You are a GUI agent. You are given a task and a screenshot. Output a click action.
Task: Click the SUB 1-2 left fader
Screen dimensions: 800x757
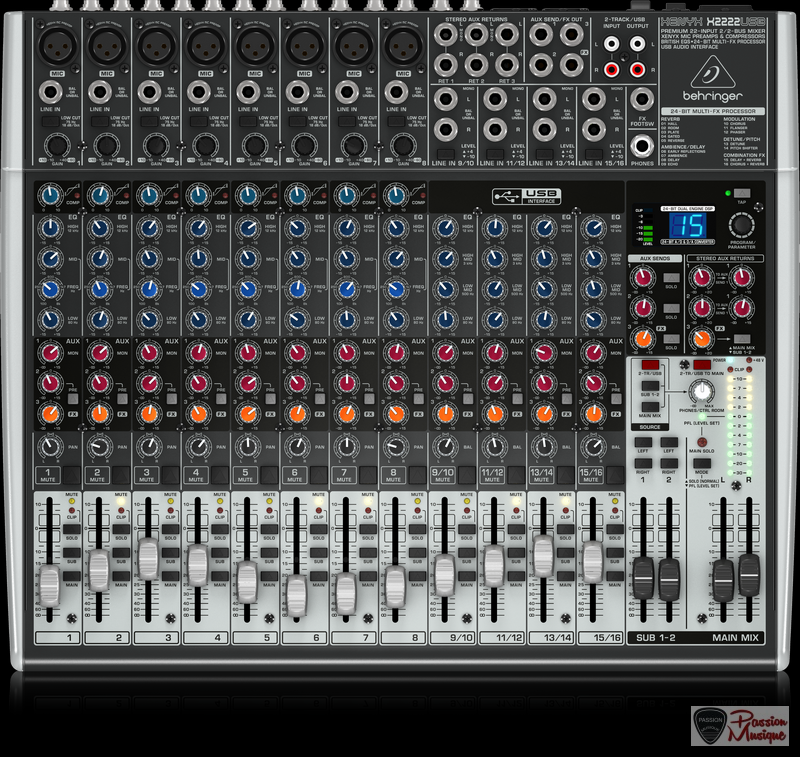(x=643, y=579)
